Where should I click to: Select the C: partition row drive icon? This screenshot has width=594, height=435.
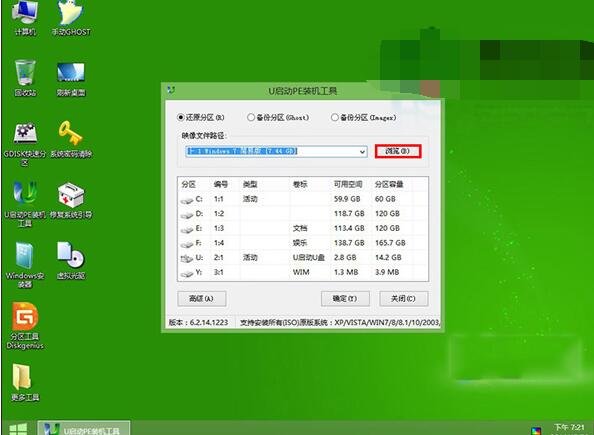click(x=187, y=200)
